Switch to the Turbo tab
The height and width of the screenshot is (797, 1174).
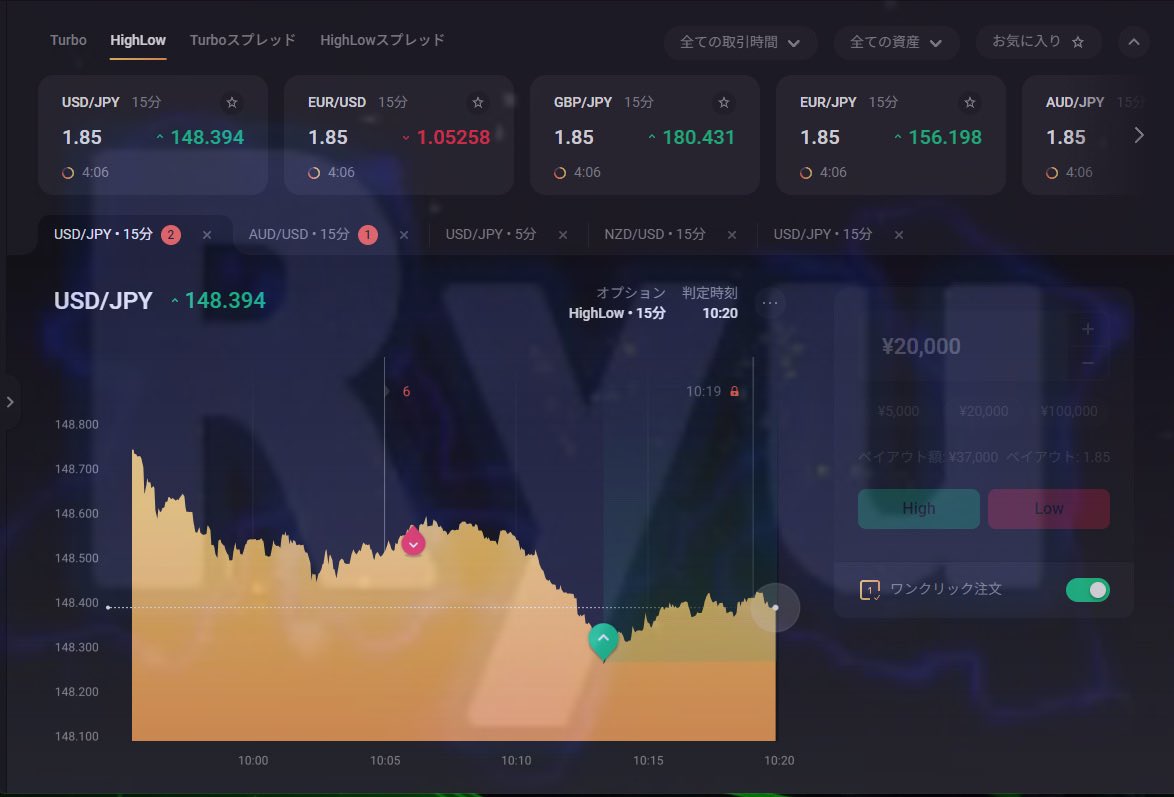click(x=68, y=40)
